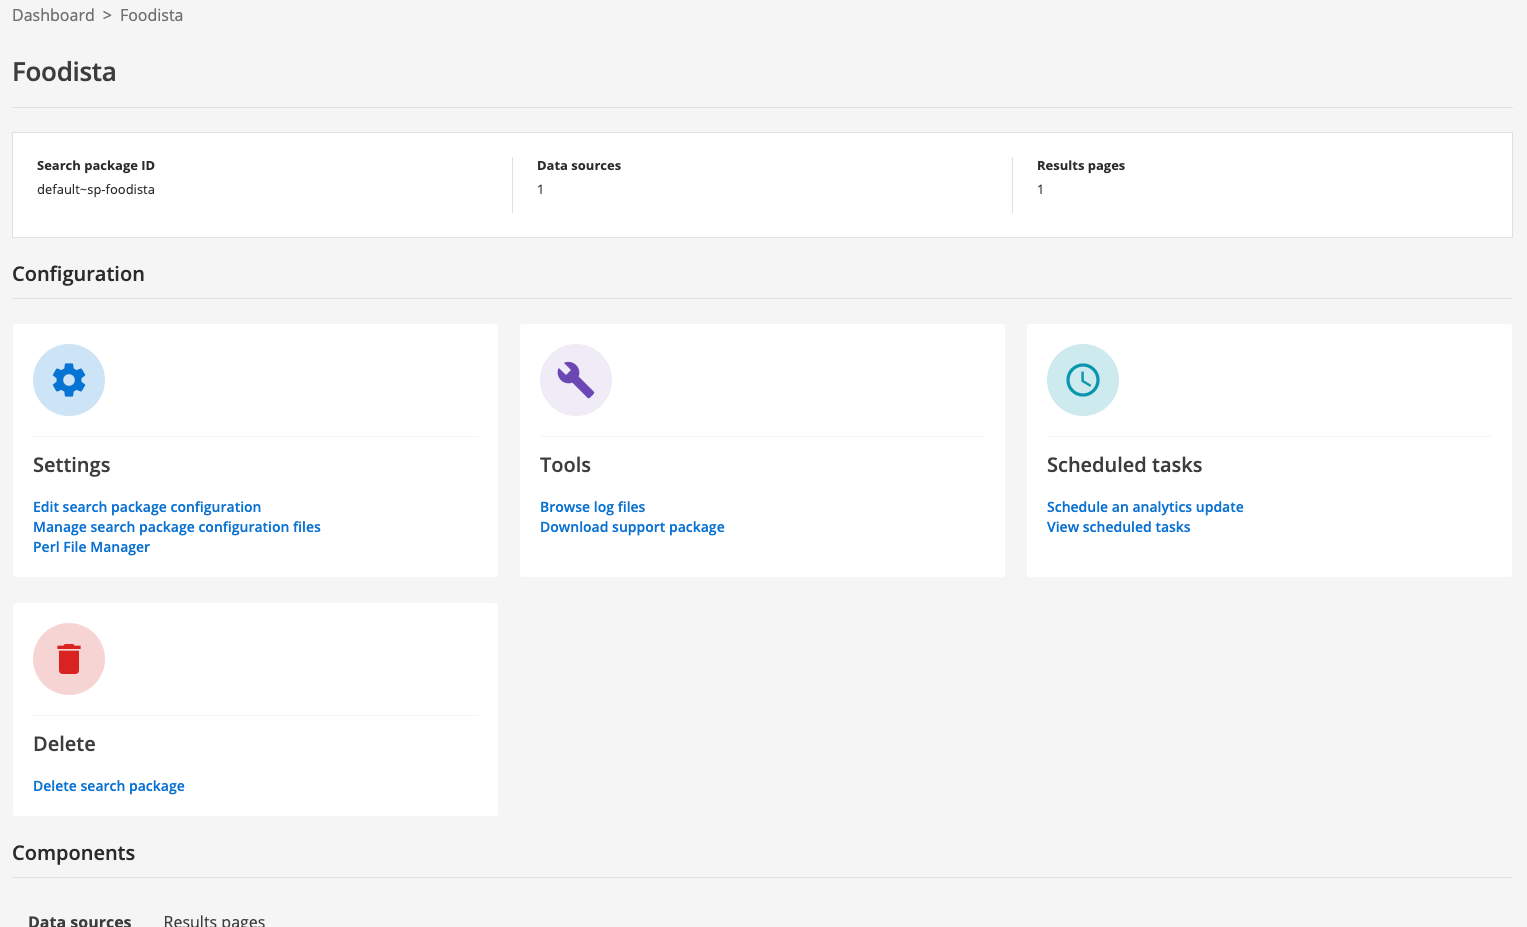Screen dimensions: 1527x927
Task: Launch the Perl File Manager
Action: coord(91,547)
